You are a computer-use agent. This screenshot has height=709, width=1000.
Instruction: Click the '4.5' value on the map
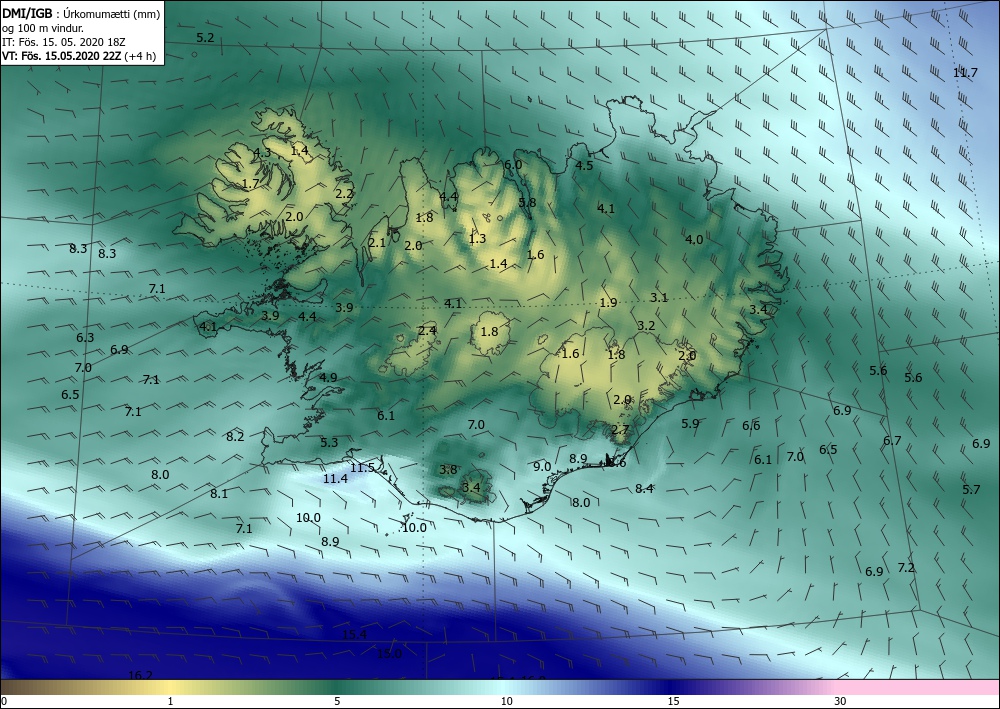coord(584,166)
